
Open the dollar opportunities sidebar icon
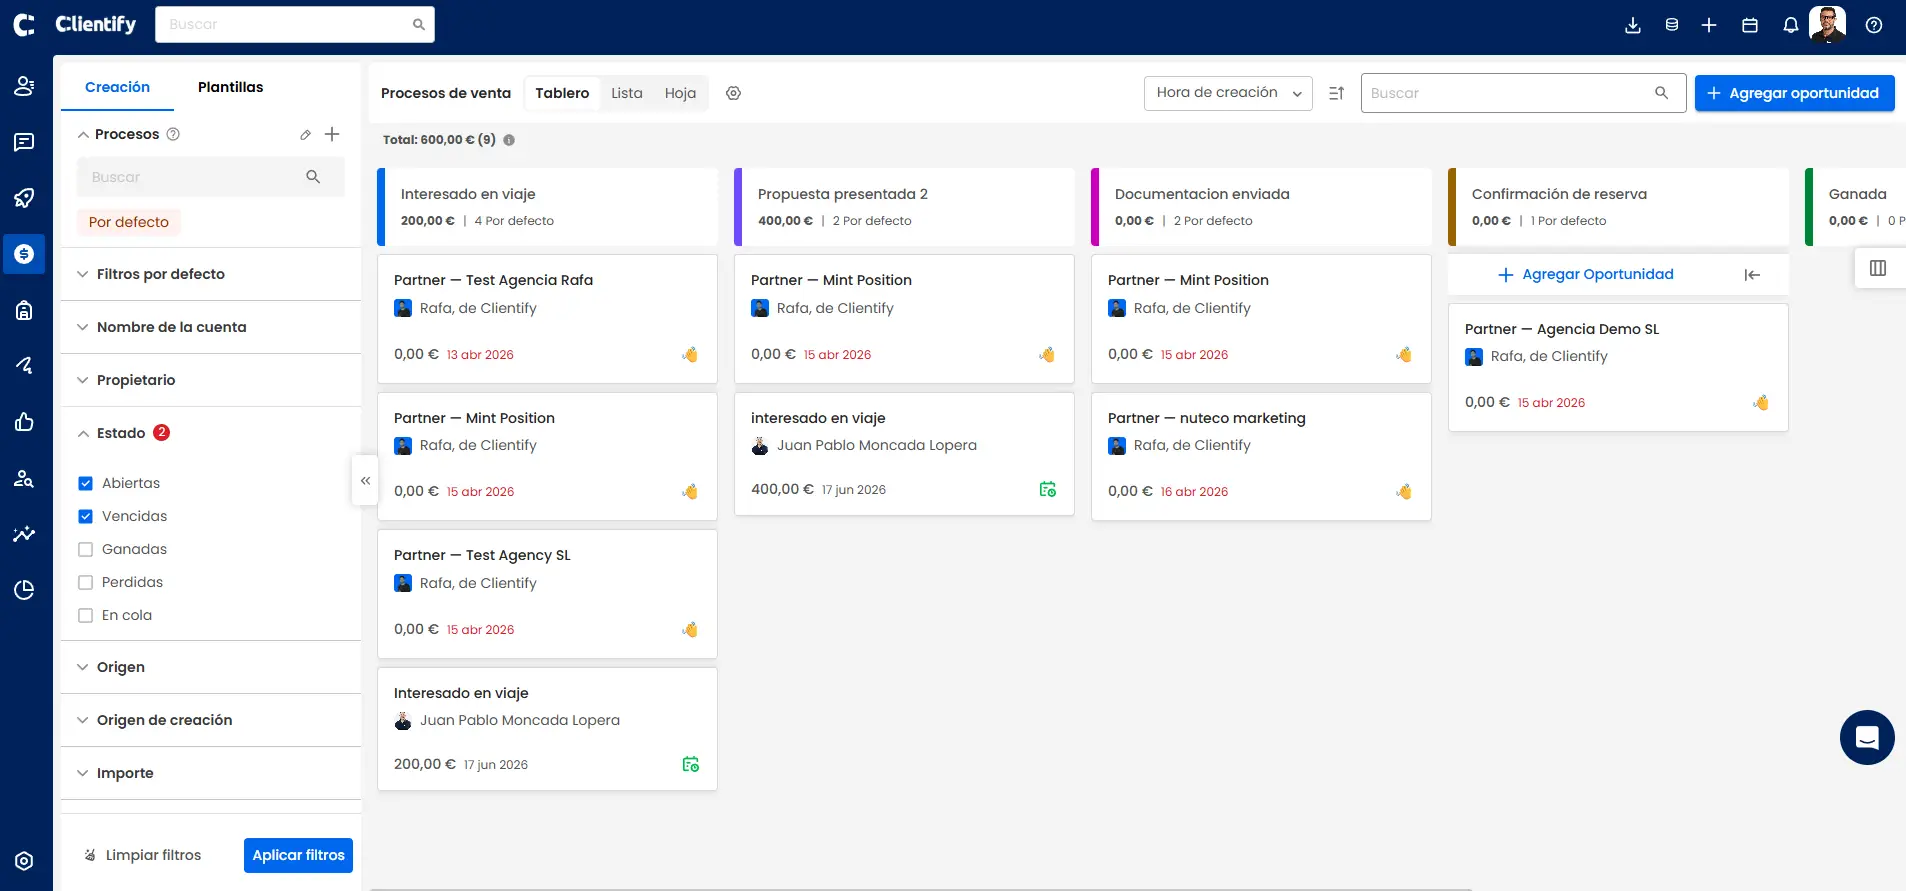(24, 254)
